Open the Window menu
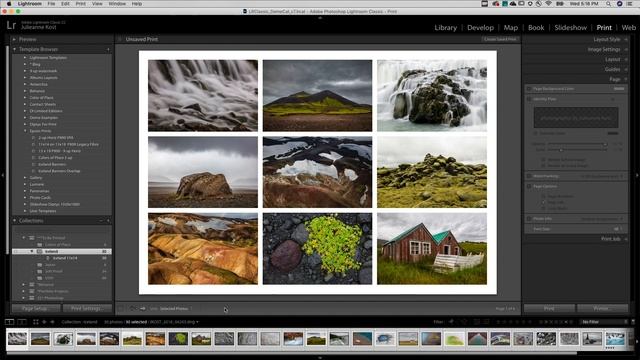The image size is (640, 360). click(x=117, y=4)
